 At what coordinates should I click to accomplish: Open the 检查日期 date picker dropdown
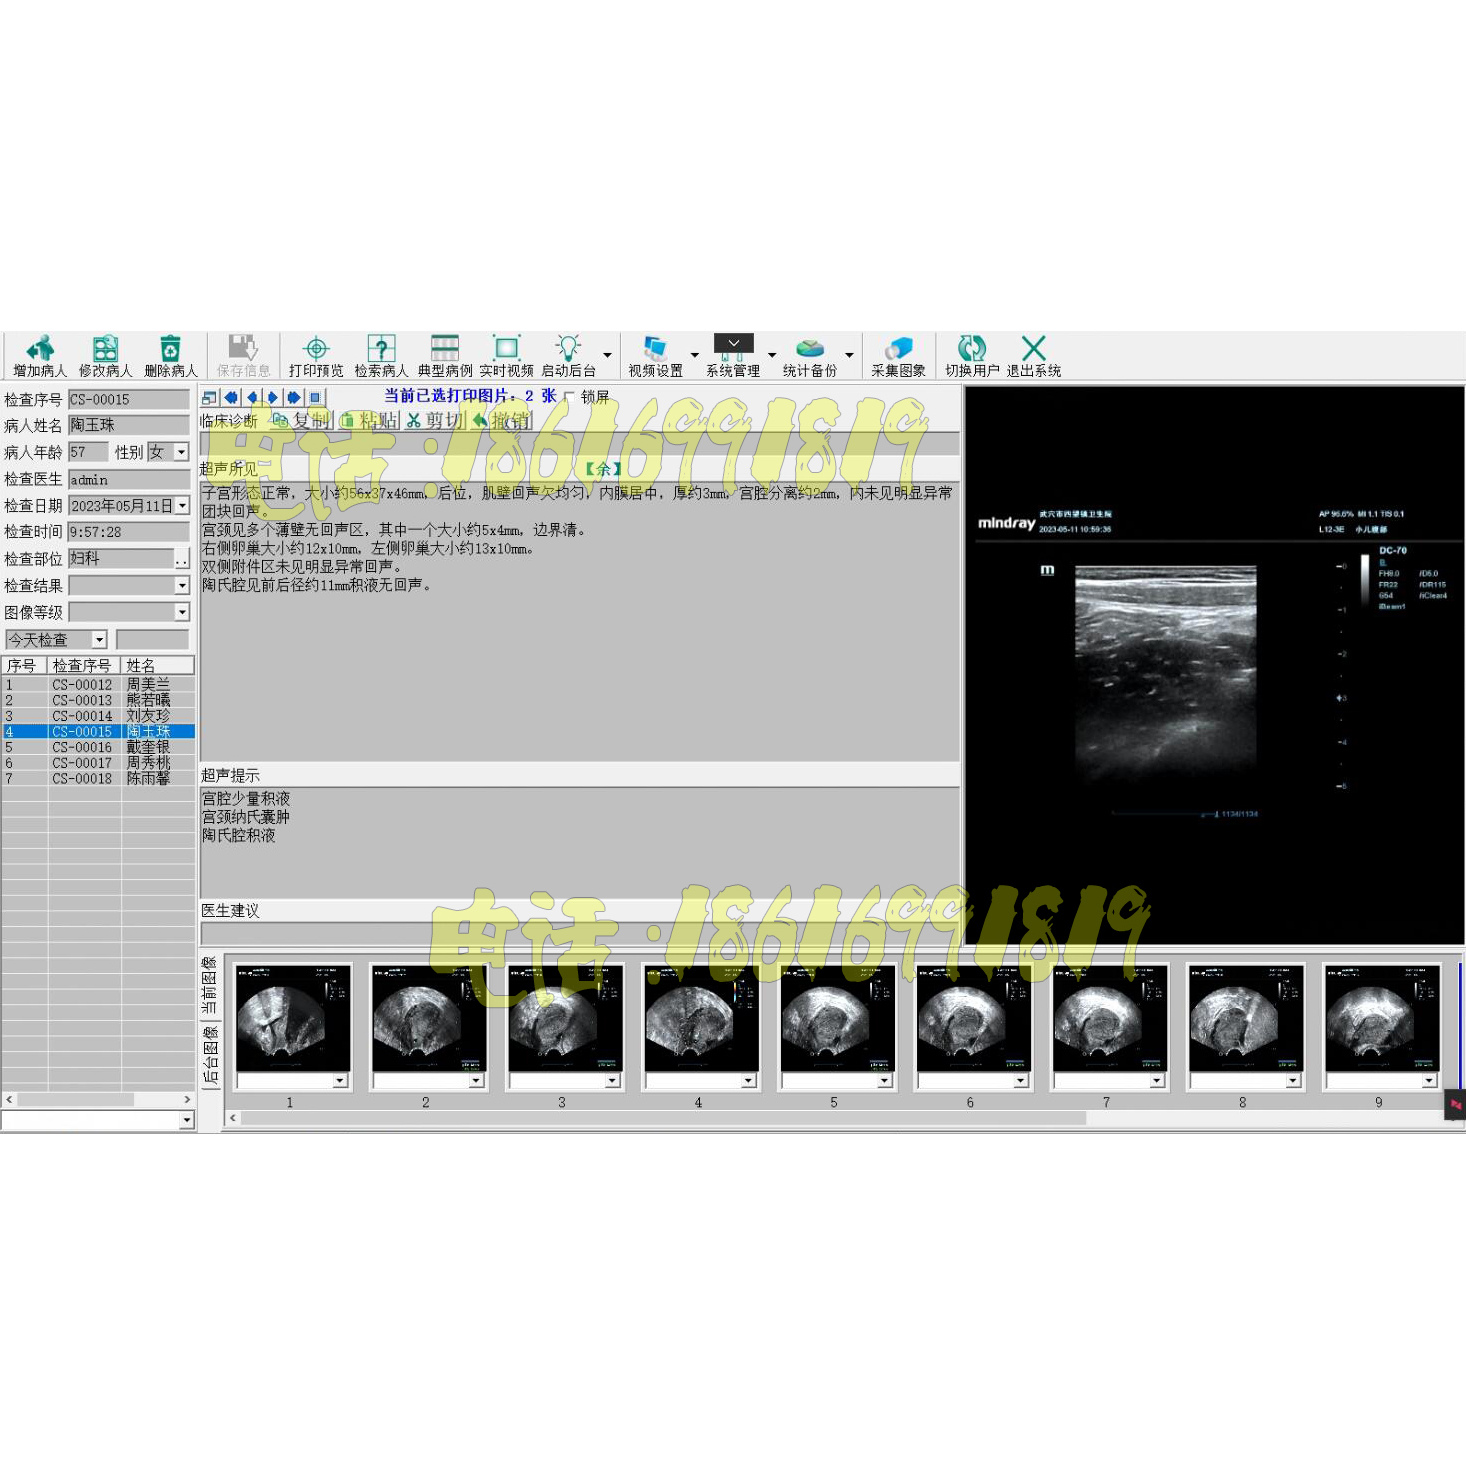182,506
